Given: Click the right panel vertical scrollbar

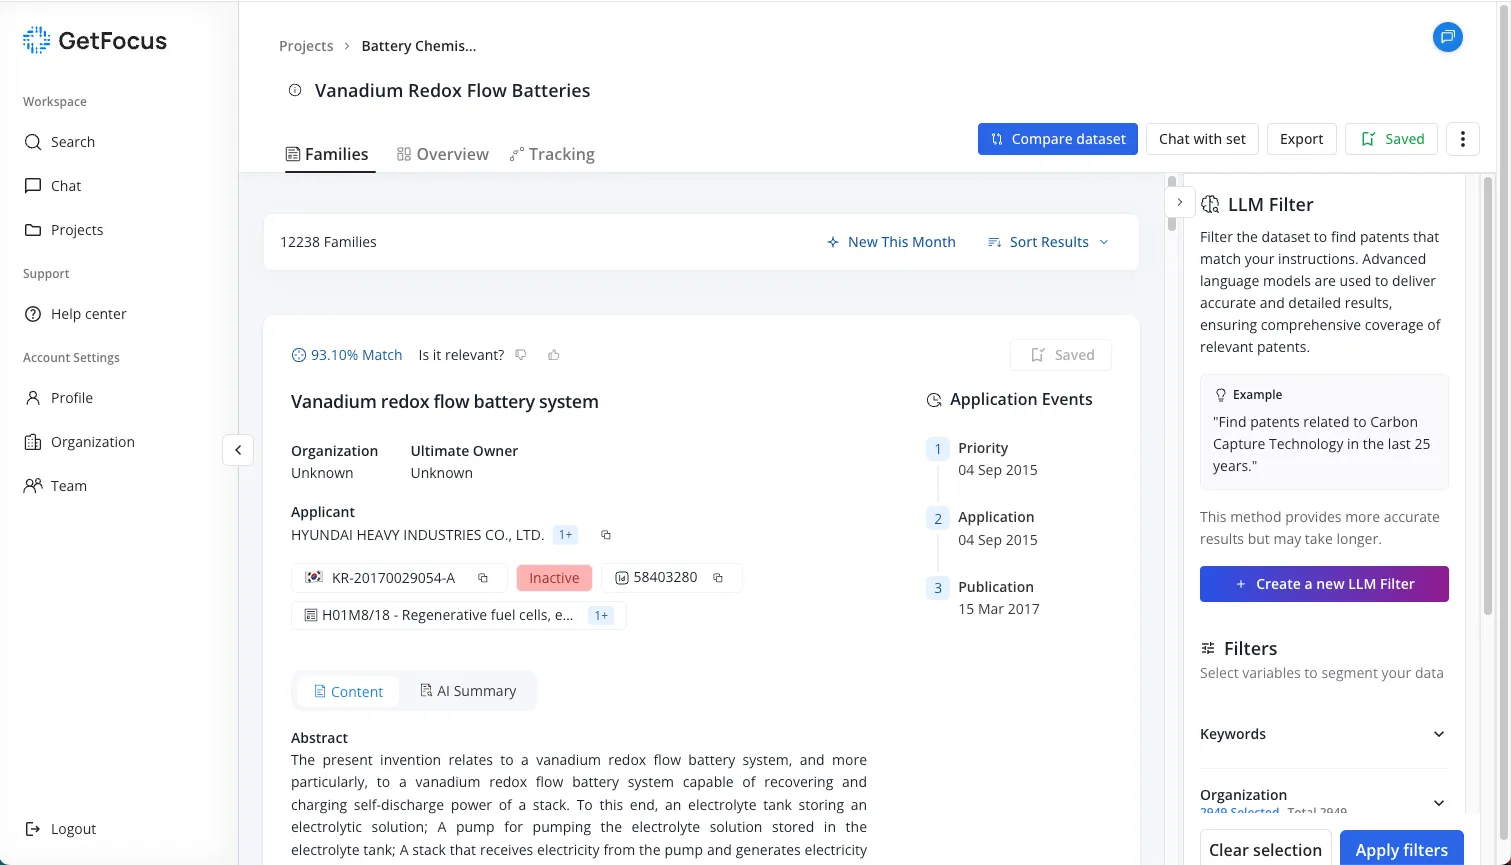Looking at the screenshot, I should coord(1488,397).
